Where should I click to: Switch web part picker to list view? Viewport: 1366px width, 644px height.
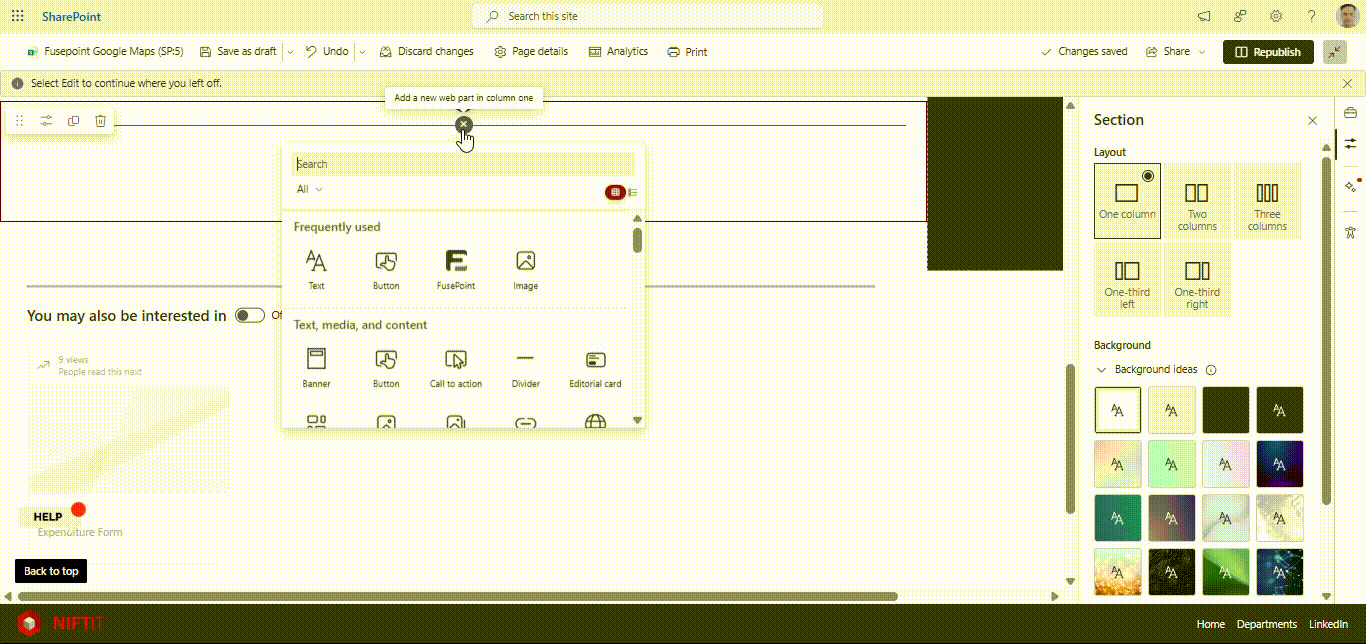coord(633,192)
